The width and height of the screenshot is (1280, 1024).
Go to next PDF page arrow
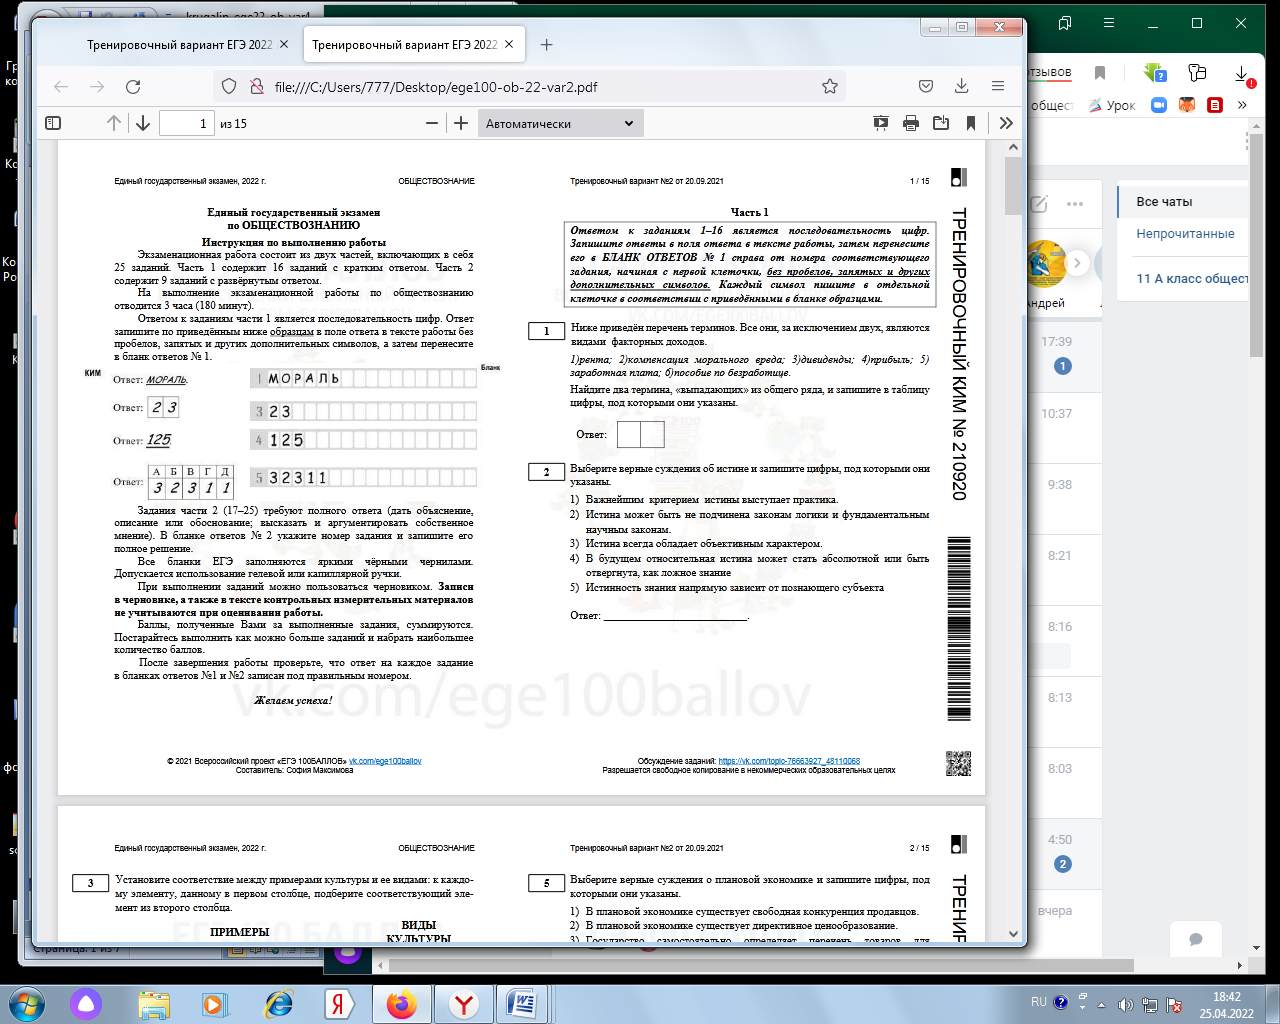tap(143, 123)
